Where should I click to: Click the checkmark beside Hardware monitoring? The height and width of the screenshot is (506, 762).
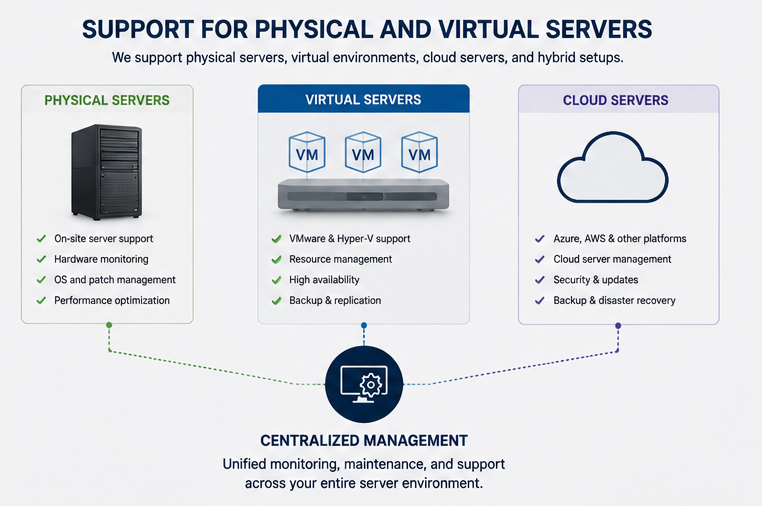click(x=41, y=259)
